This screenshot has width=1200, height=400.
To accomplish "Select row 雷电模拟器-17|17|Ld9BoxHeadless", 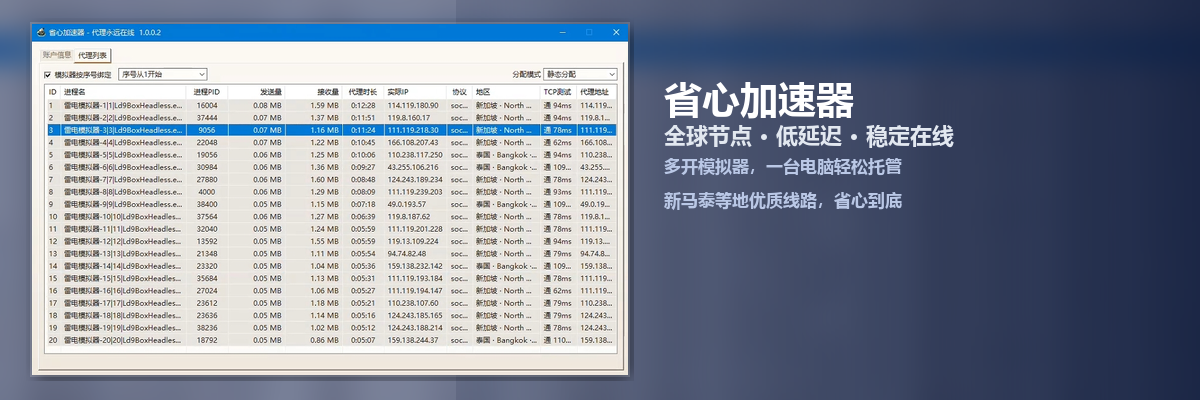I will (331, 303).
